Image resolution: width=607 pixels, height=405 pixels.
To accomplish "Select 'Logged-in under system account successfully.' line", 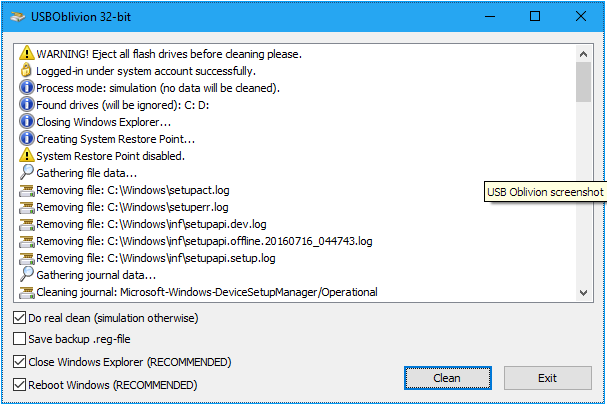I will click(146, 71).
